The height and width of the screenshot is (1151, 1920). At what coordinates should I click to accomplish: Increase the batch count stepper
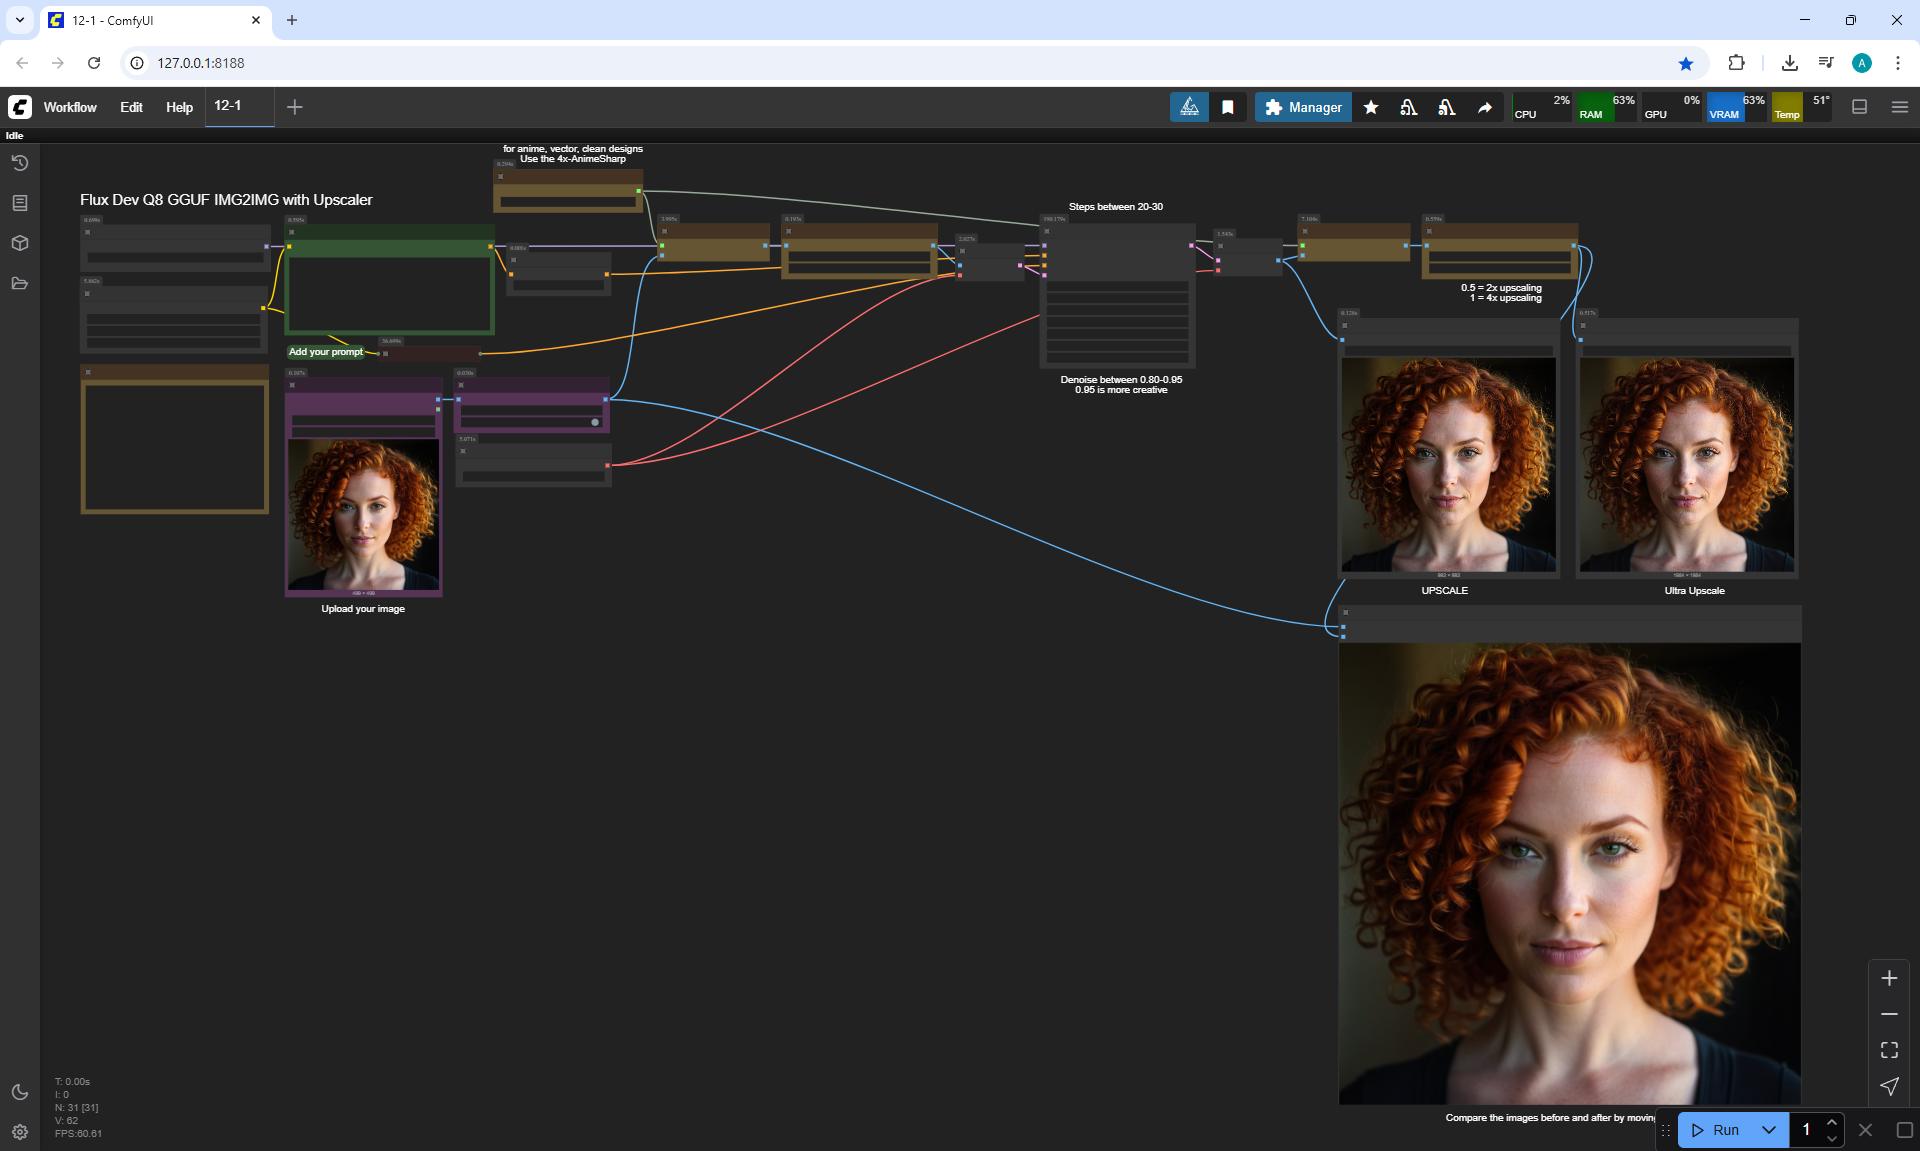(x=1831, y=1123)
